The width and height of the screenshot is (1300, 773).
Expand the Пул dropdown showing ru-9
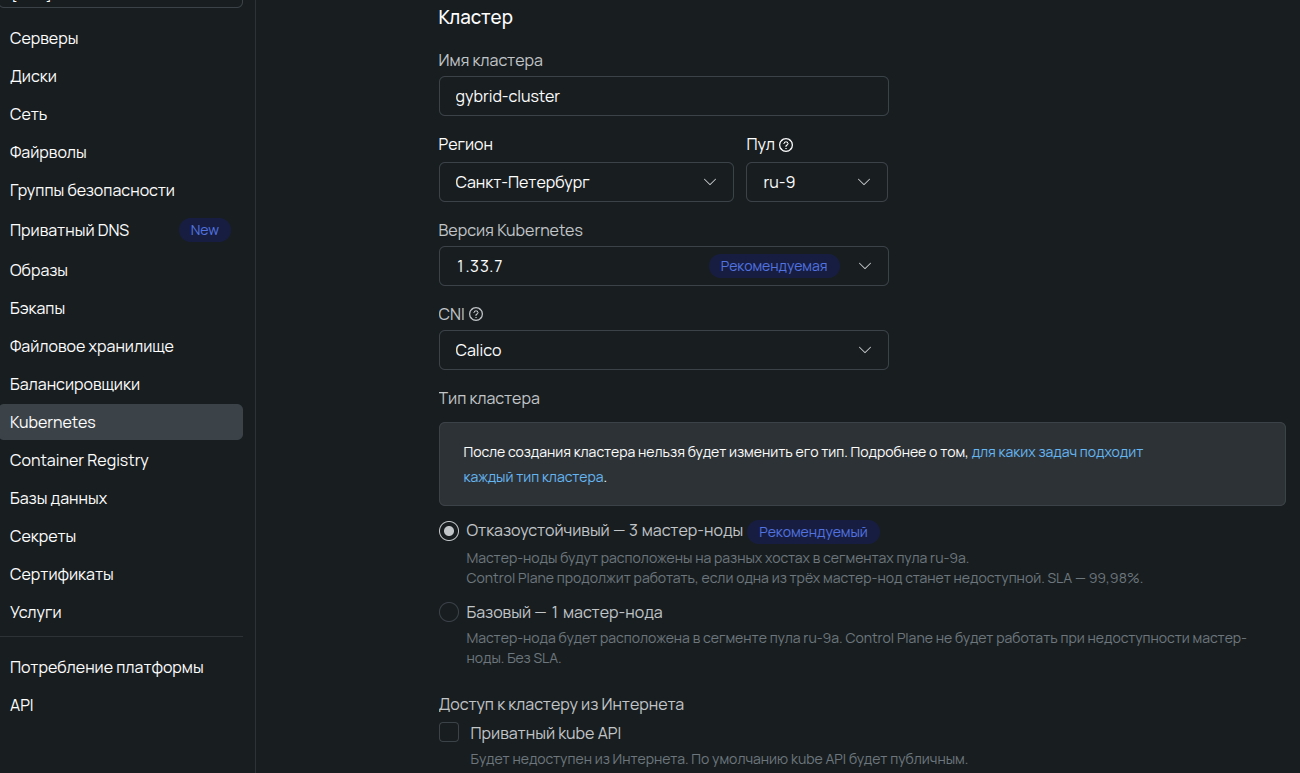pos(816,182)
